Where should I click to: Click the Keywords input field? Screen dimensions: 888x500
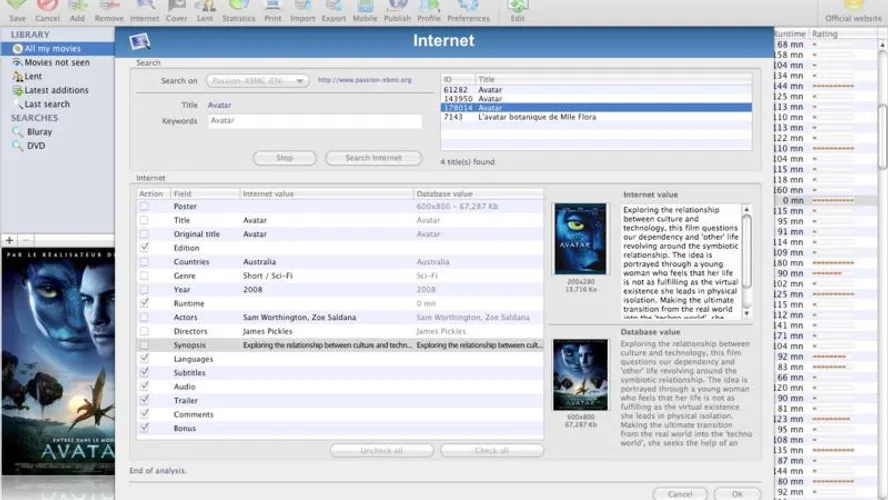click(314, 121)
